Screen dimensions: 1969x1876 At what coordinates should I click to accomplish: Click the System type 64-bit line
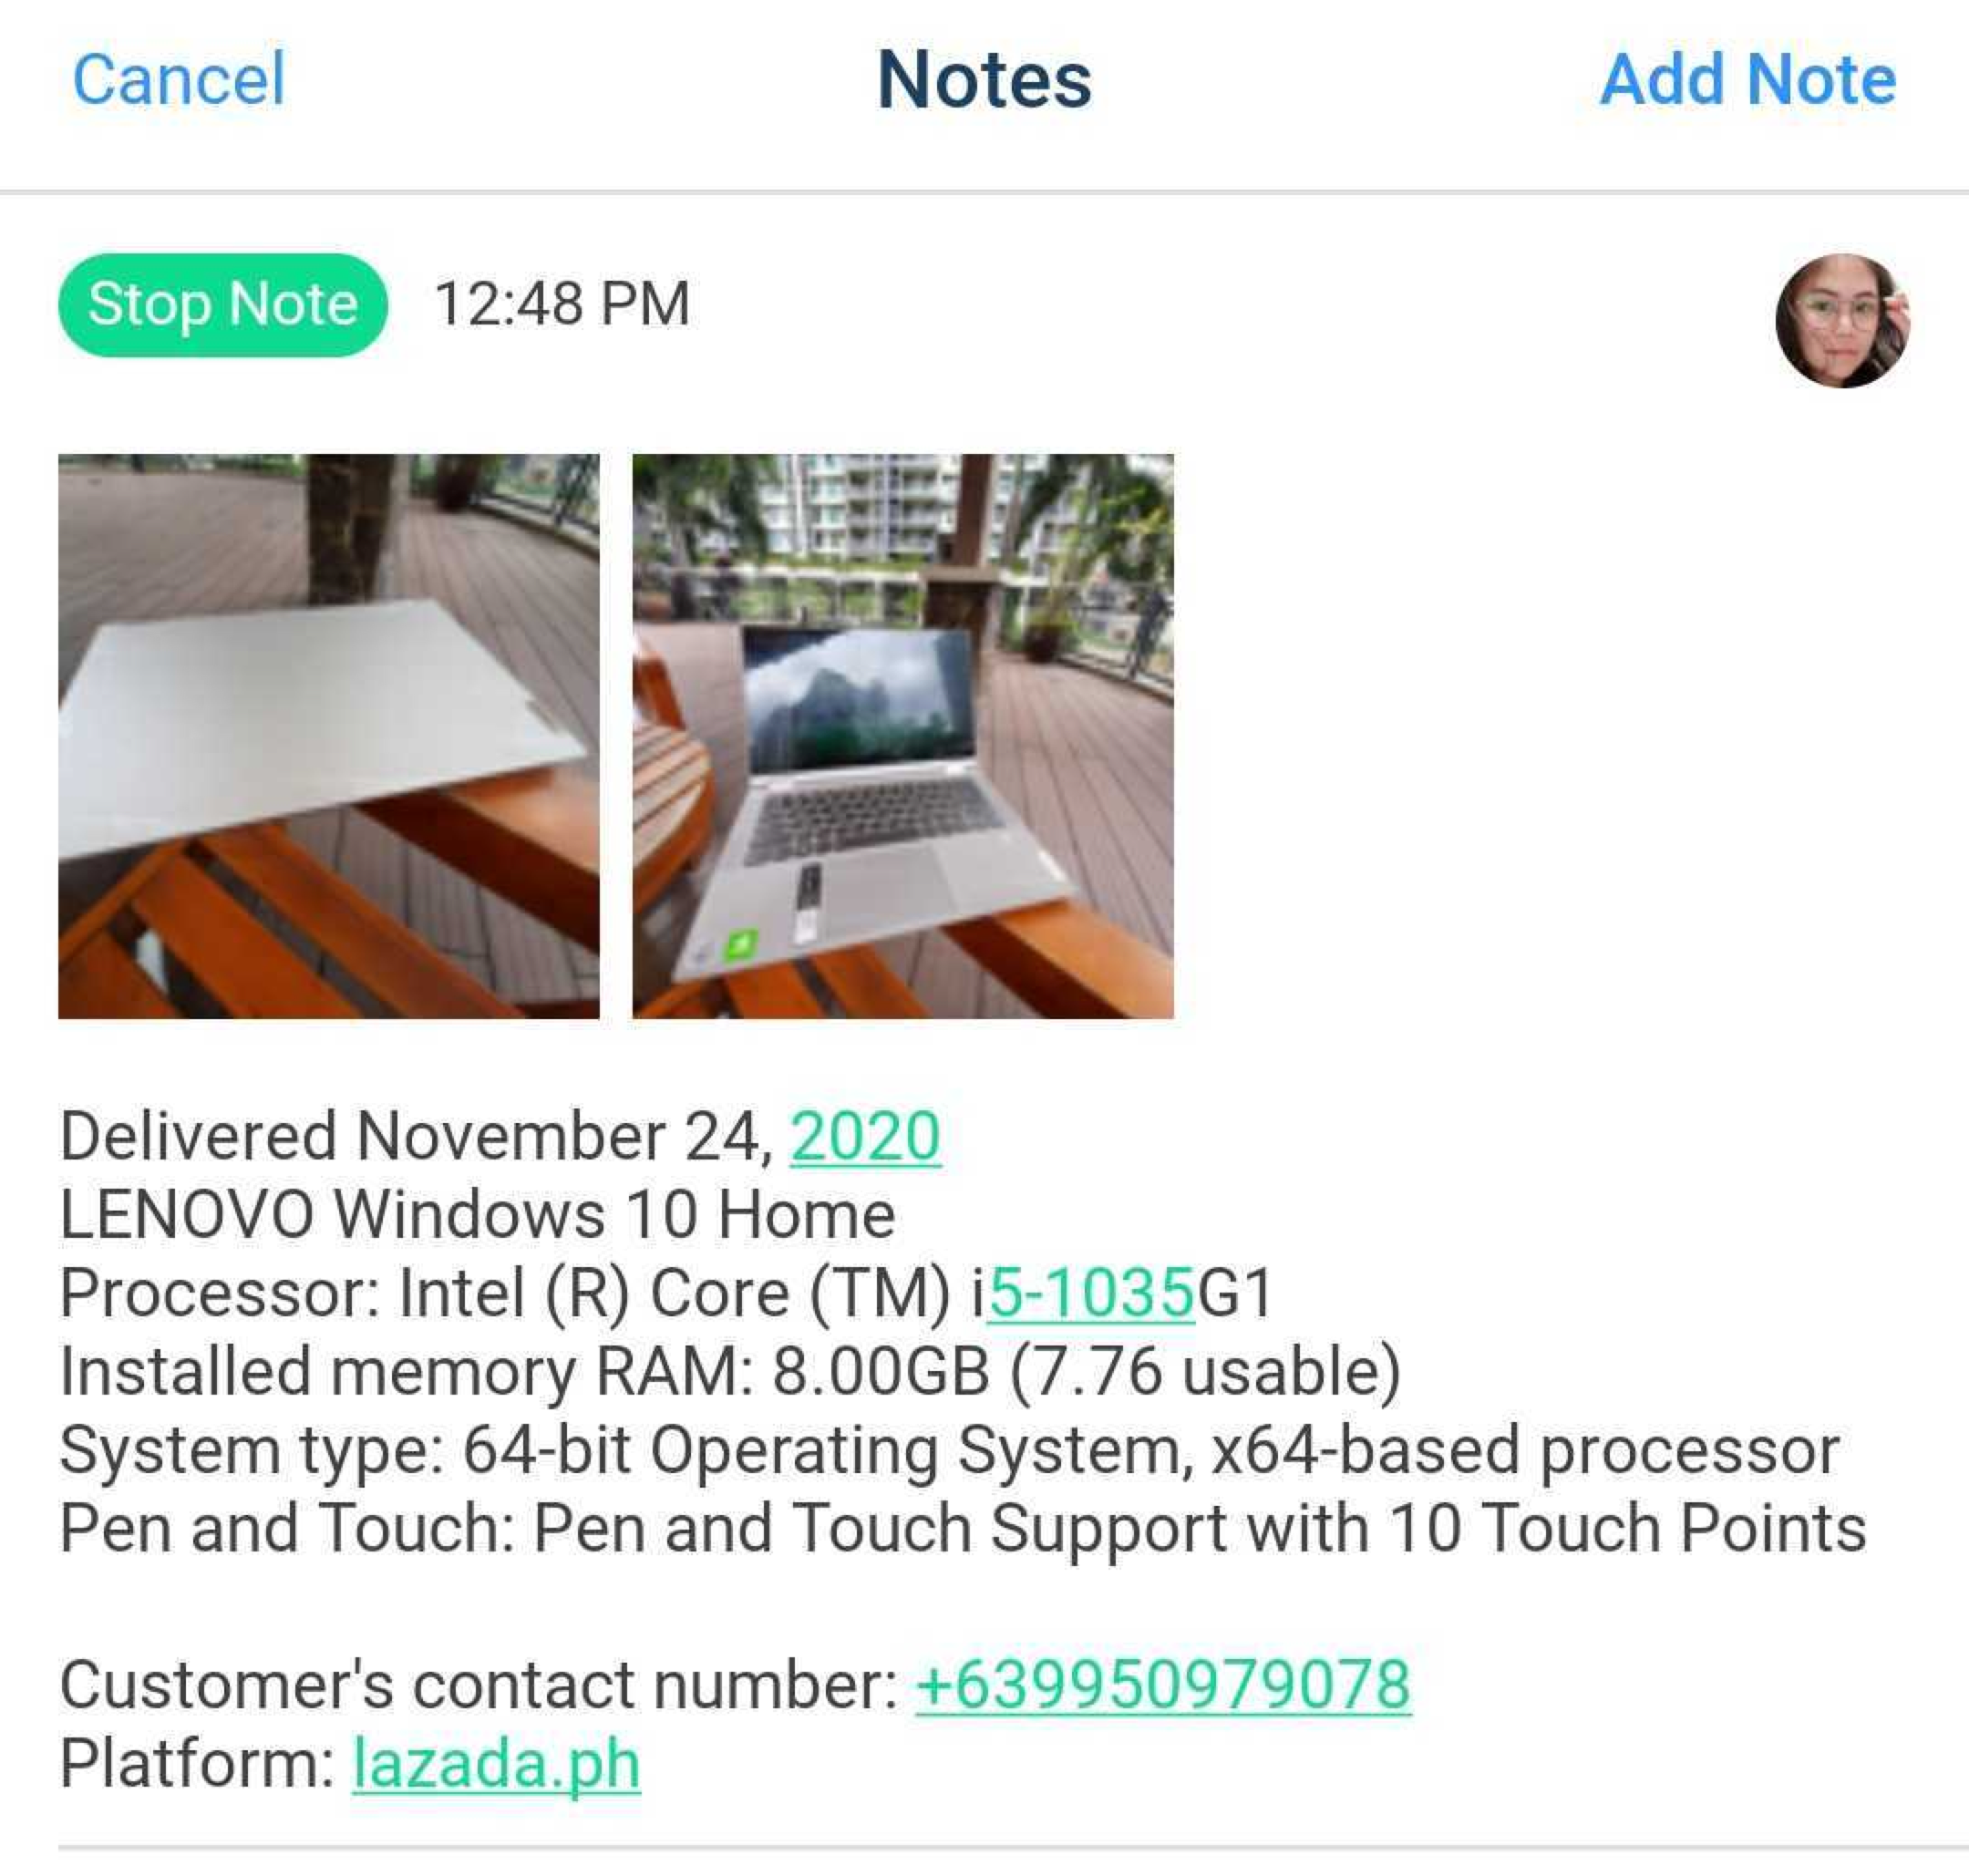(x=949, y=1449)
